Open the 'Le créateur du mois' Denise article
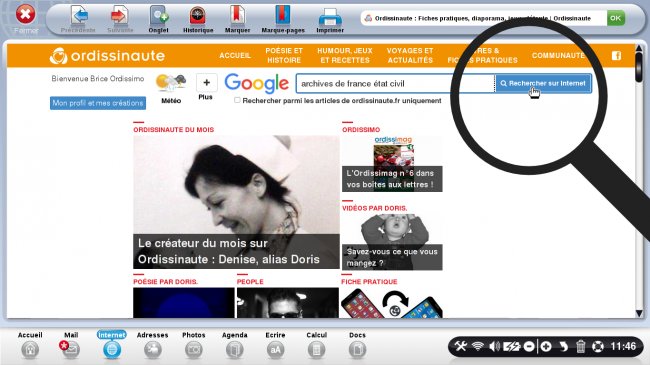Screen dimensions: 650x365 pos(236,202)
